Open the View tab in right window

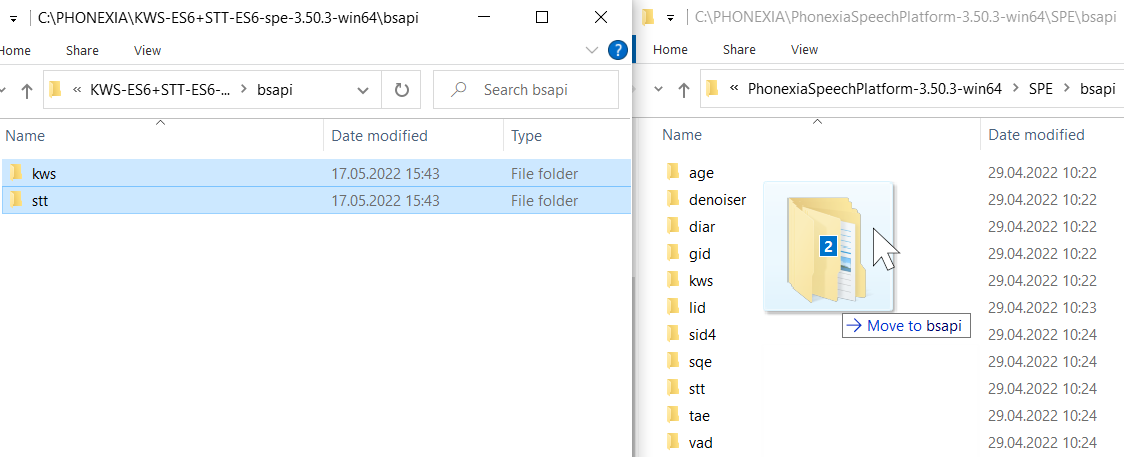[804, 49]
